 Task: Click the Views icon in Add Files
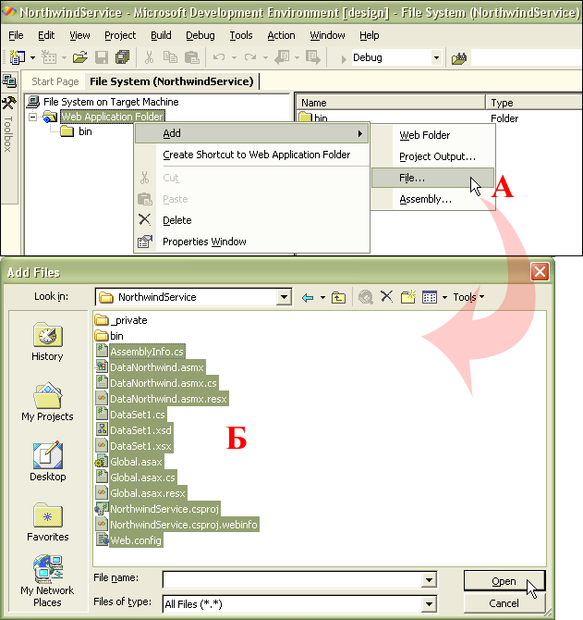click(x=430, y=297)
